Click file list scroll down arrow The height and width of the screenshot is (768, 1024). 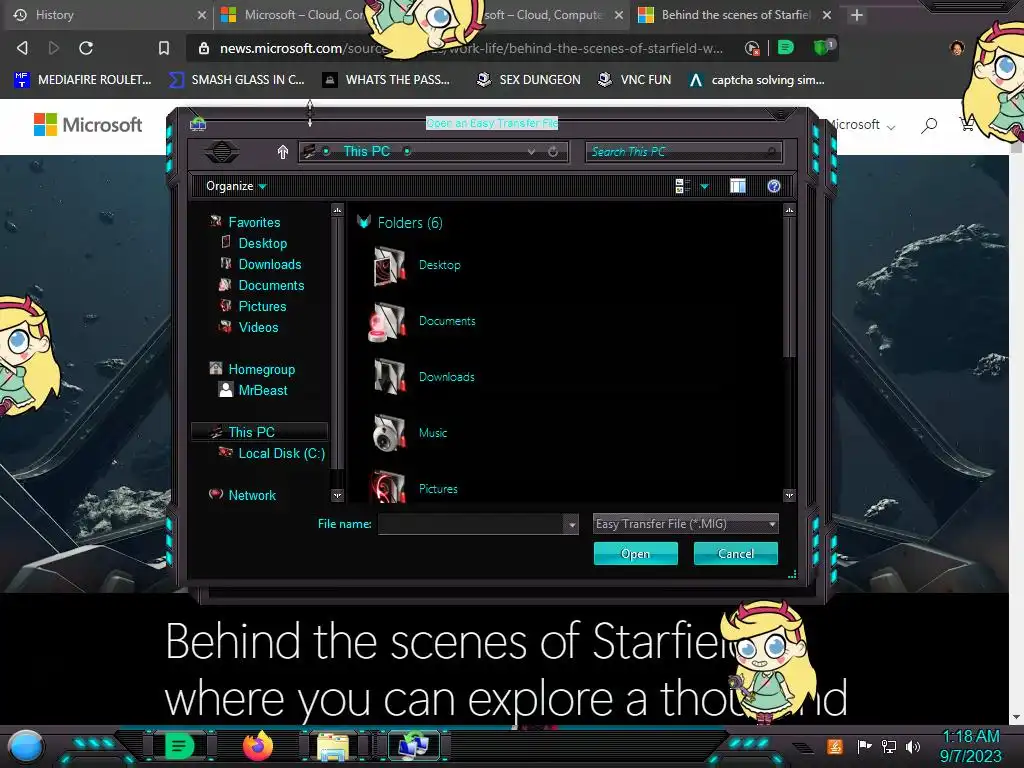(789, 496)
